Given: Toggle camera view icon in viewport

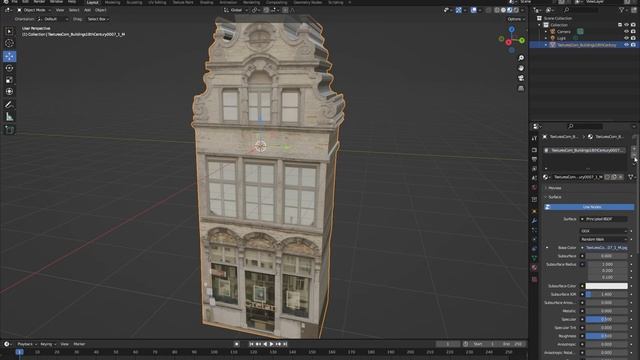Looking at the screenshot, I should click(x=521, y=78).
